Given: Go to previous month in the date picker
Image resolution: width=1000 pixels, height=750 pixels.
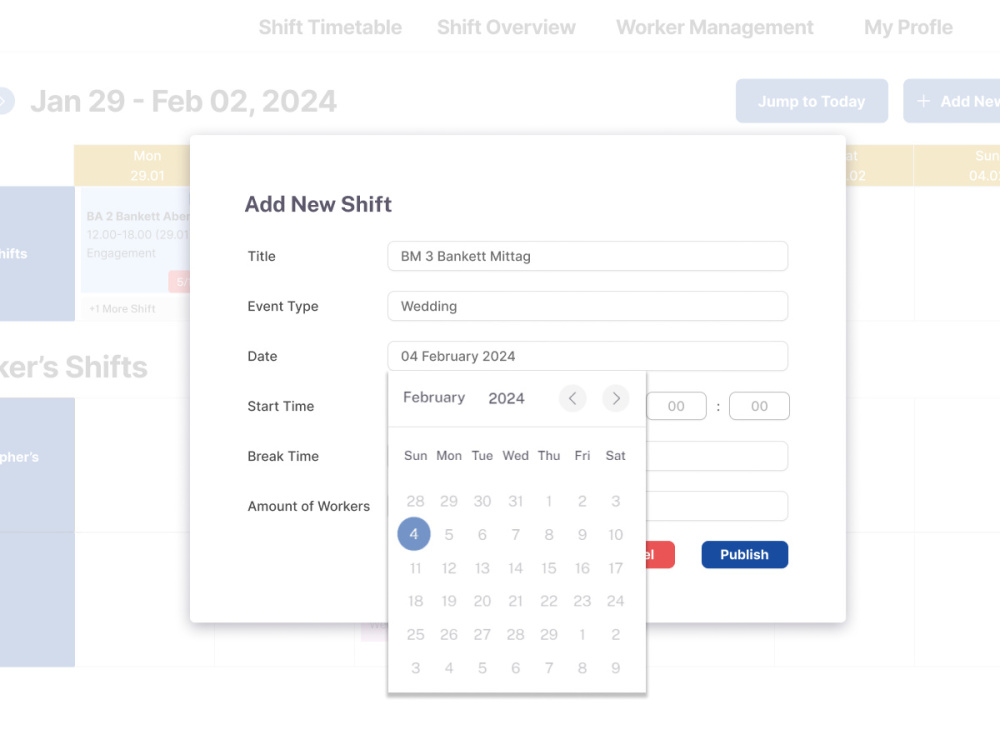Looking at the screenshot, I should pyautogui.click(x=572, y=398).
